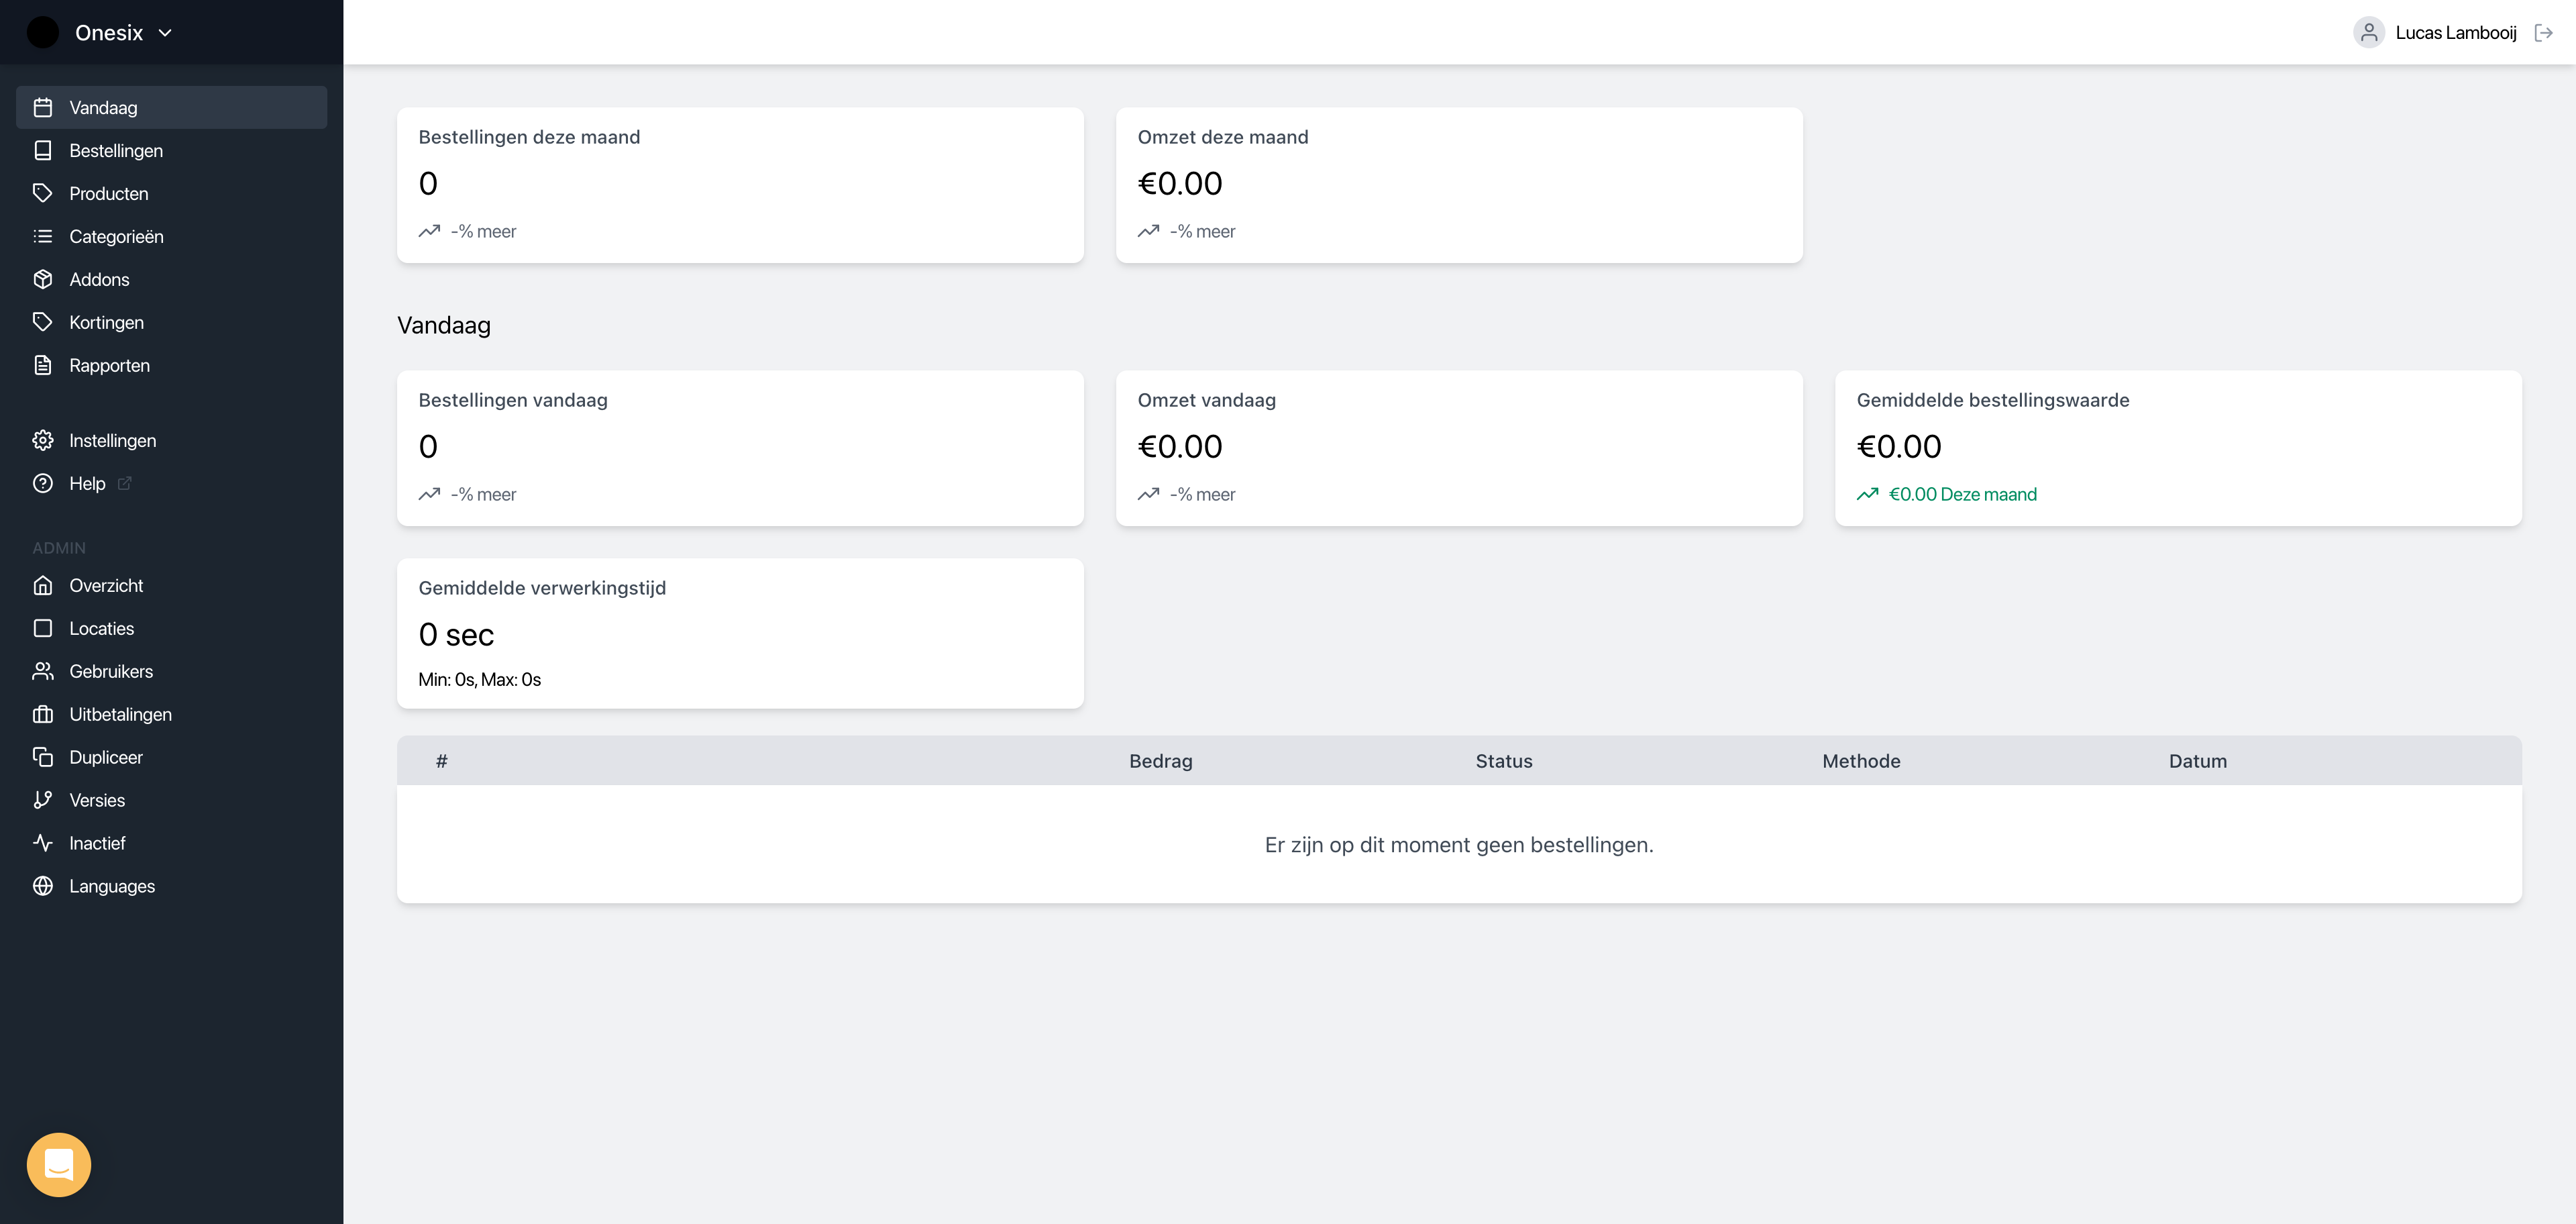The height and width of the screenshot is (1224, 2576).
Task: Open Producten in the sidebar
Action: click(172, 193)
